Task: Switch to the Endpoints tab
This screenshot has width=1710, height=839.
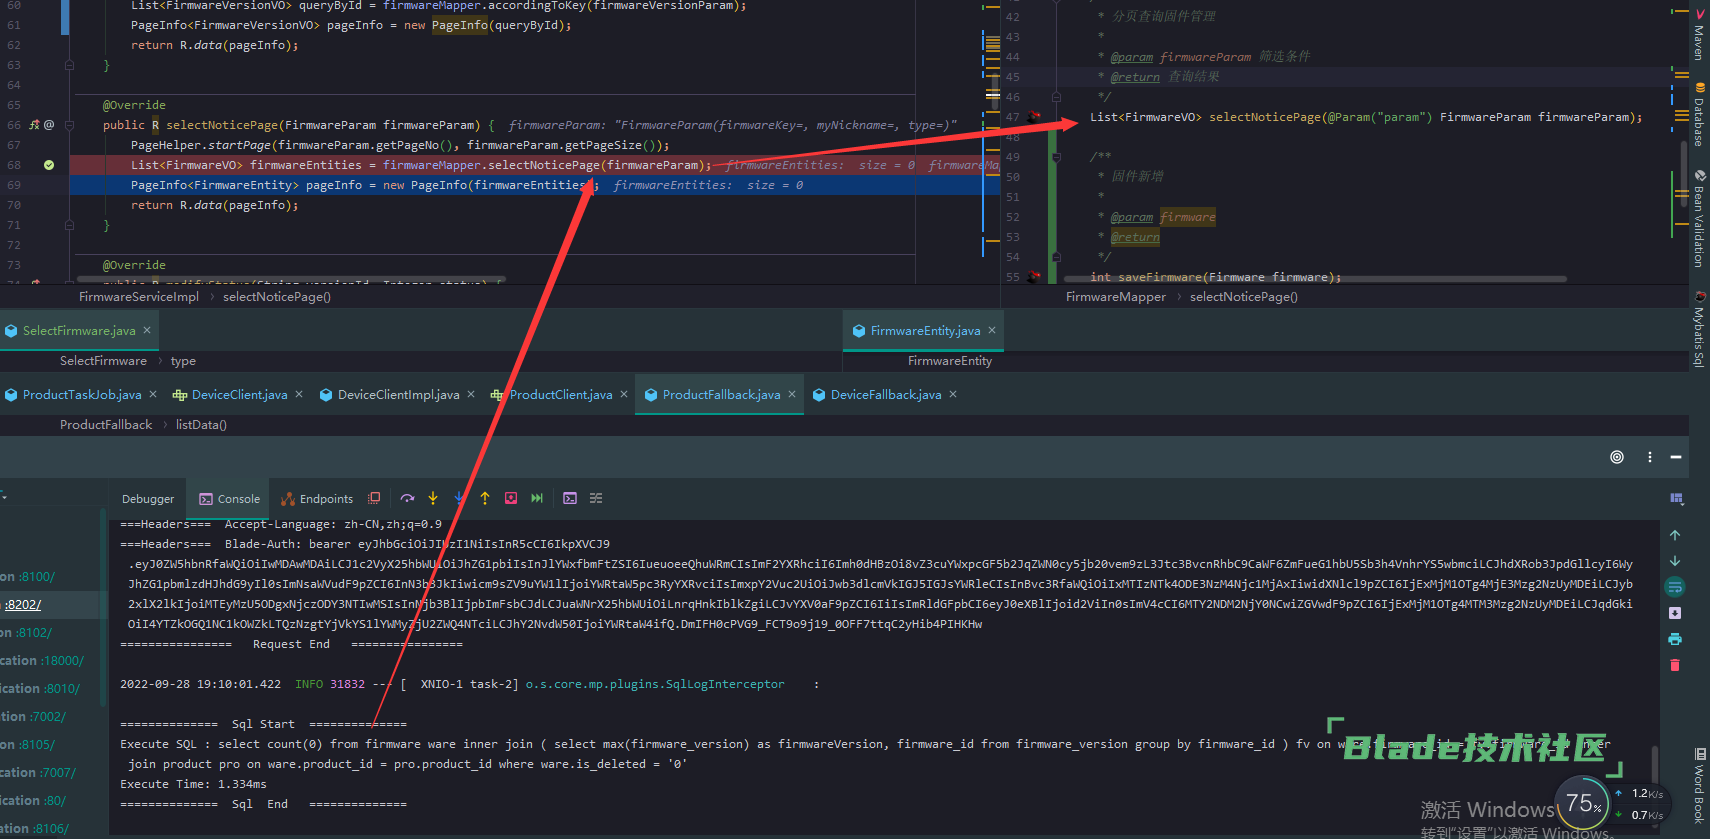Action: 317,499
